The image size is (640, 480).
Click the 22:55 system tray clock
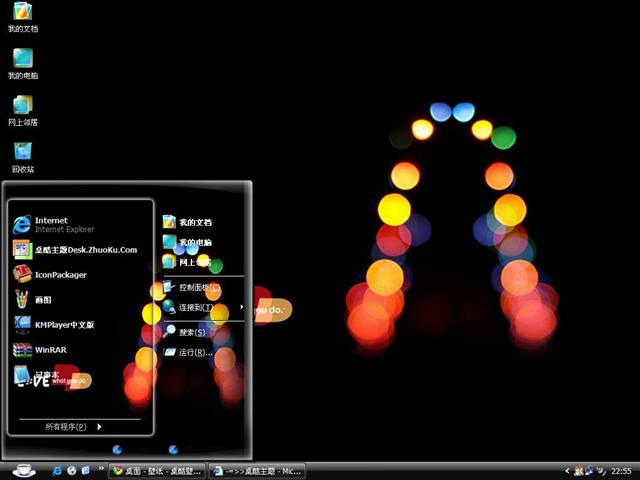pos(621,470)
